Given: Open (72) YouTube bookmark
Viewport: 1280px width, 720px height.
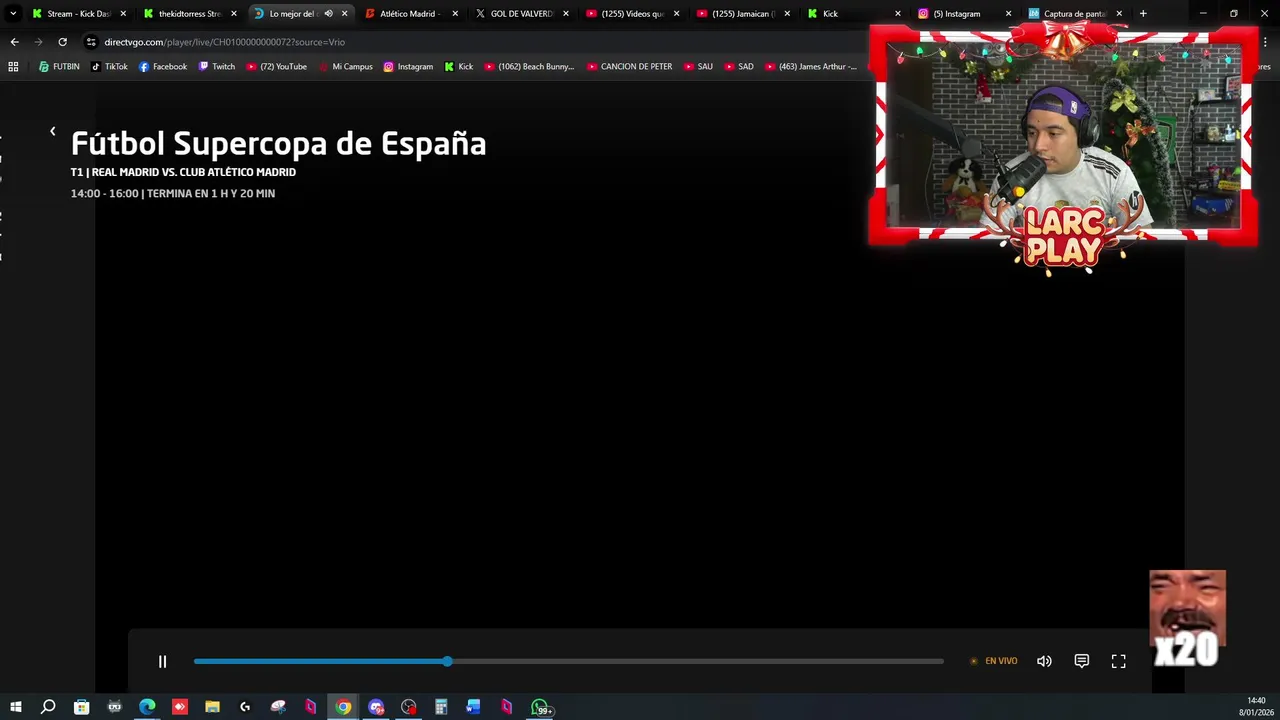Looking at the screenshot, I should [x=277, y=67].
